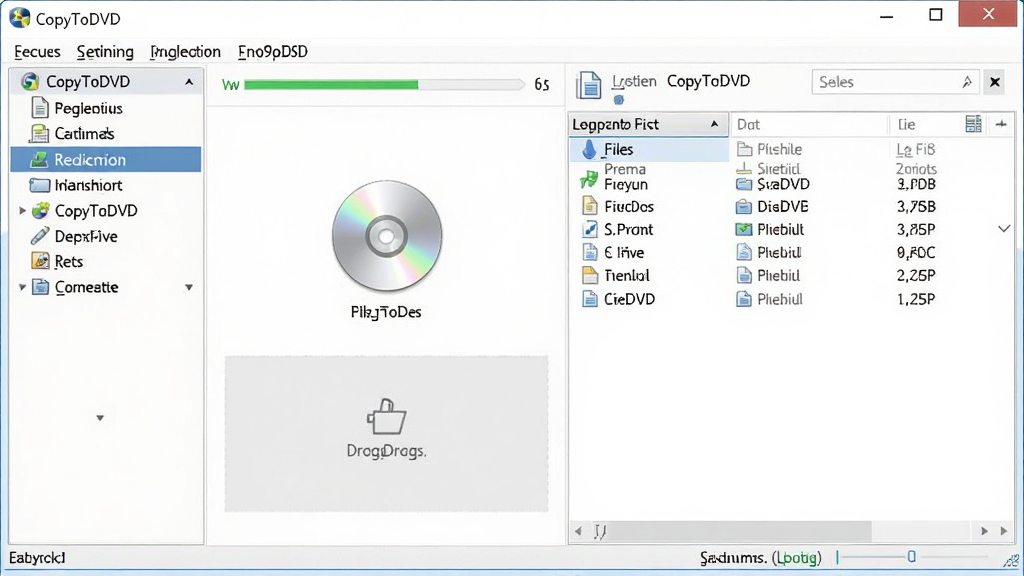Click the zoom slider handle in status bar
The height and width of the screenshot is (576, 1024).
tap(912, 556)
